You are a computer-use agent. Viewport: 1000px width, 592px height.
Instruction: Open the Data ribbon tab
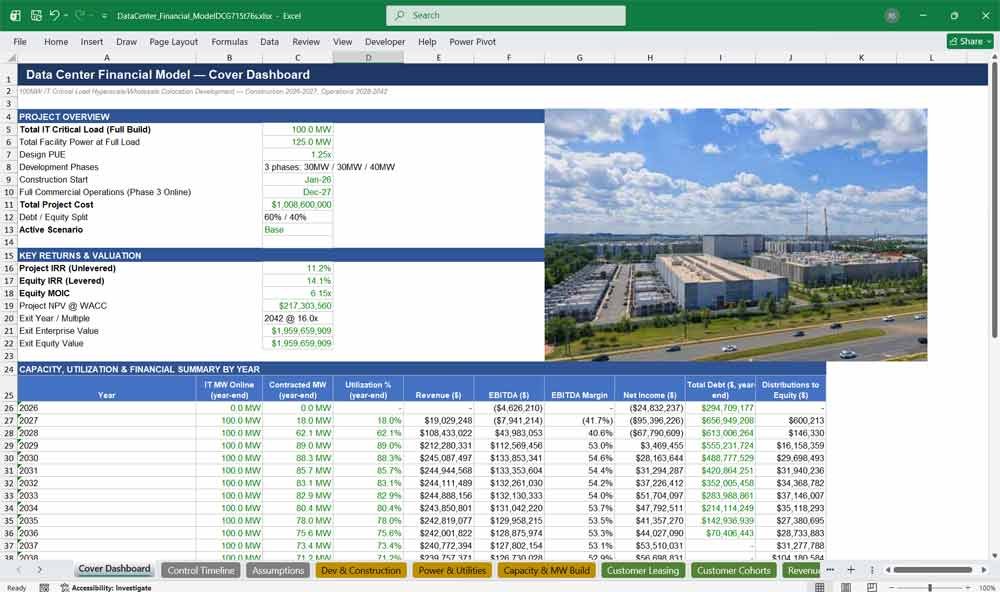pyautogui.click(x=269, y=41)
